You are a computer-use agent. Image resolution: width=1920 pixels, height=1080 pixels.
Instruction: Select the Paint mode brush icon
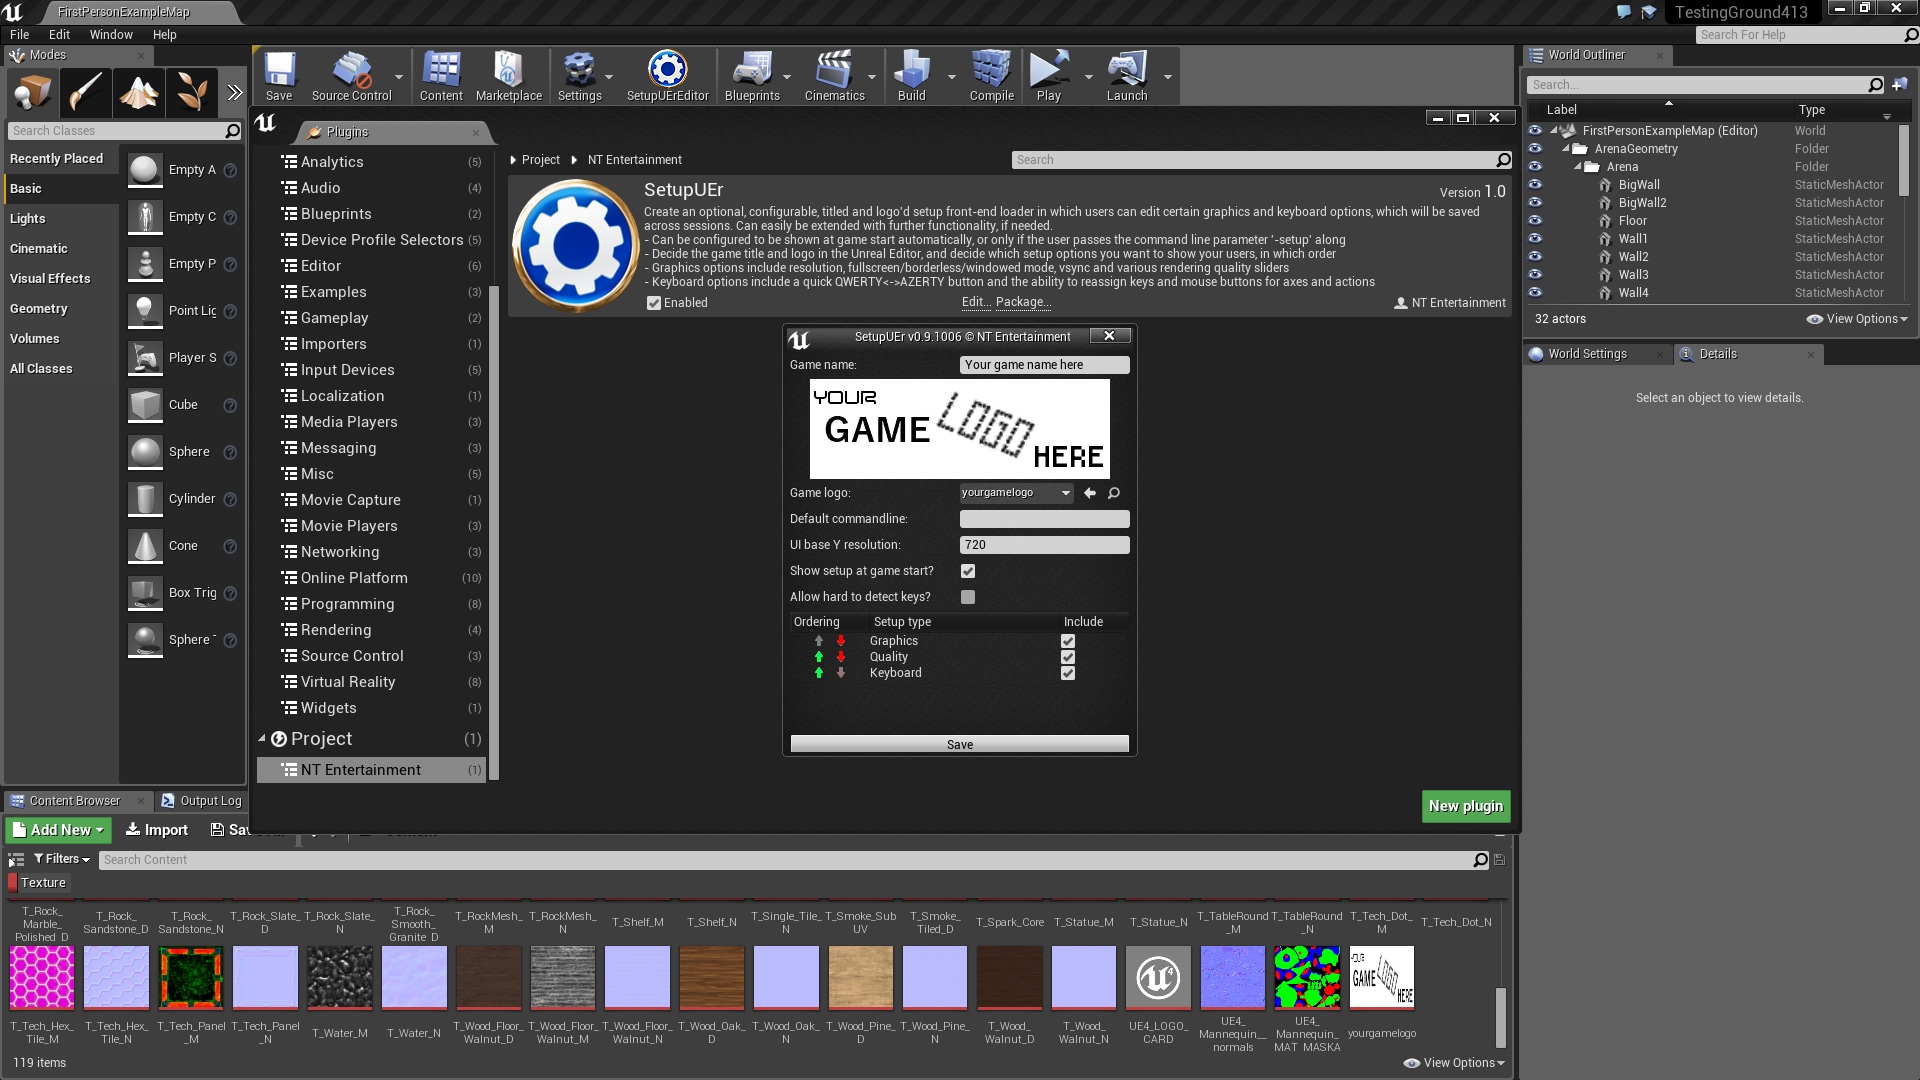pyautogui.click(x=85, y=93)
